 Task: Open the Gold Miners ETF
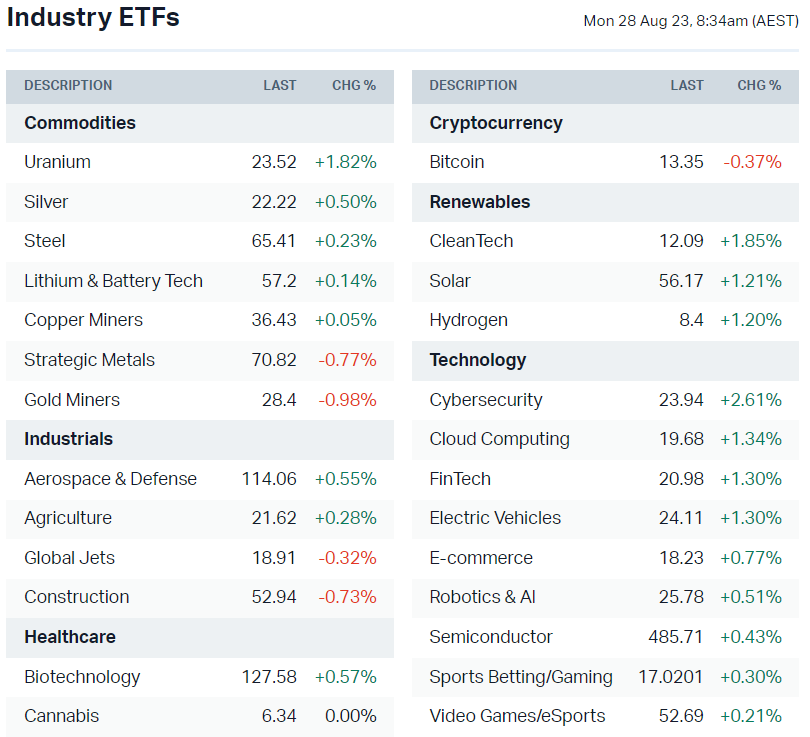[x=72, y=400]
